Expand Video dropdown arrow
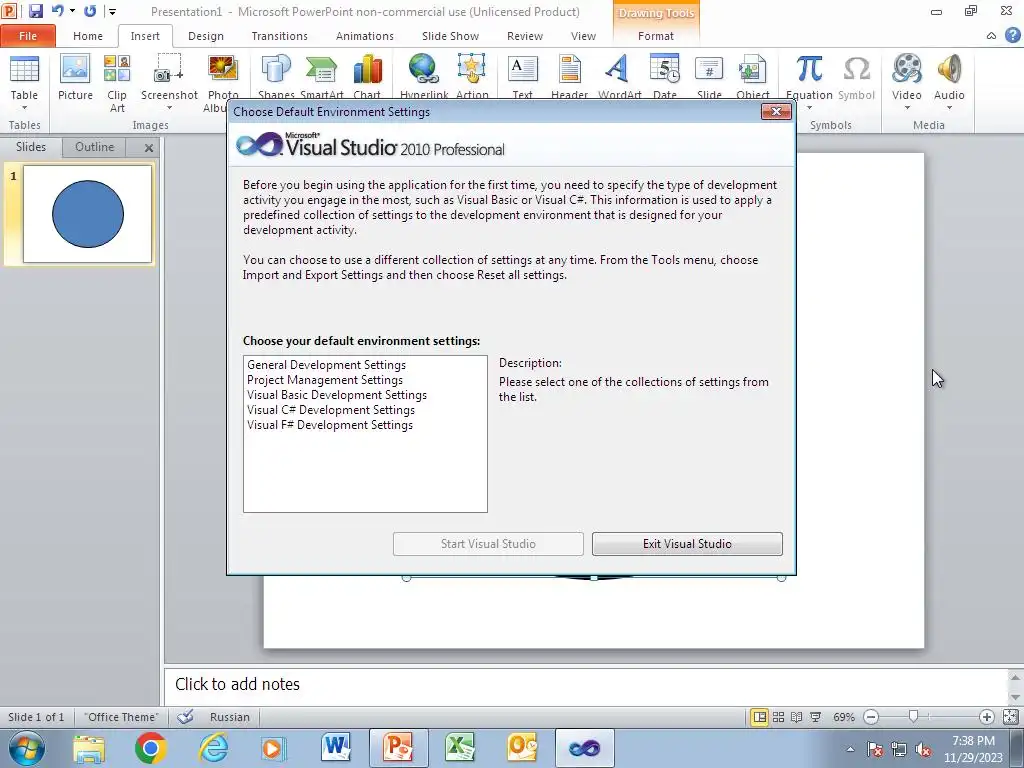The image size is (1024, 768). (x=907, y=108)
